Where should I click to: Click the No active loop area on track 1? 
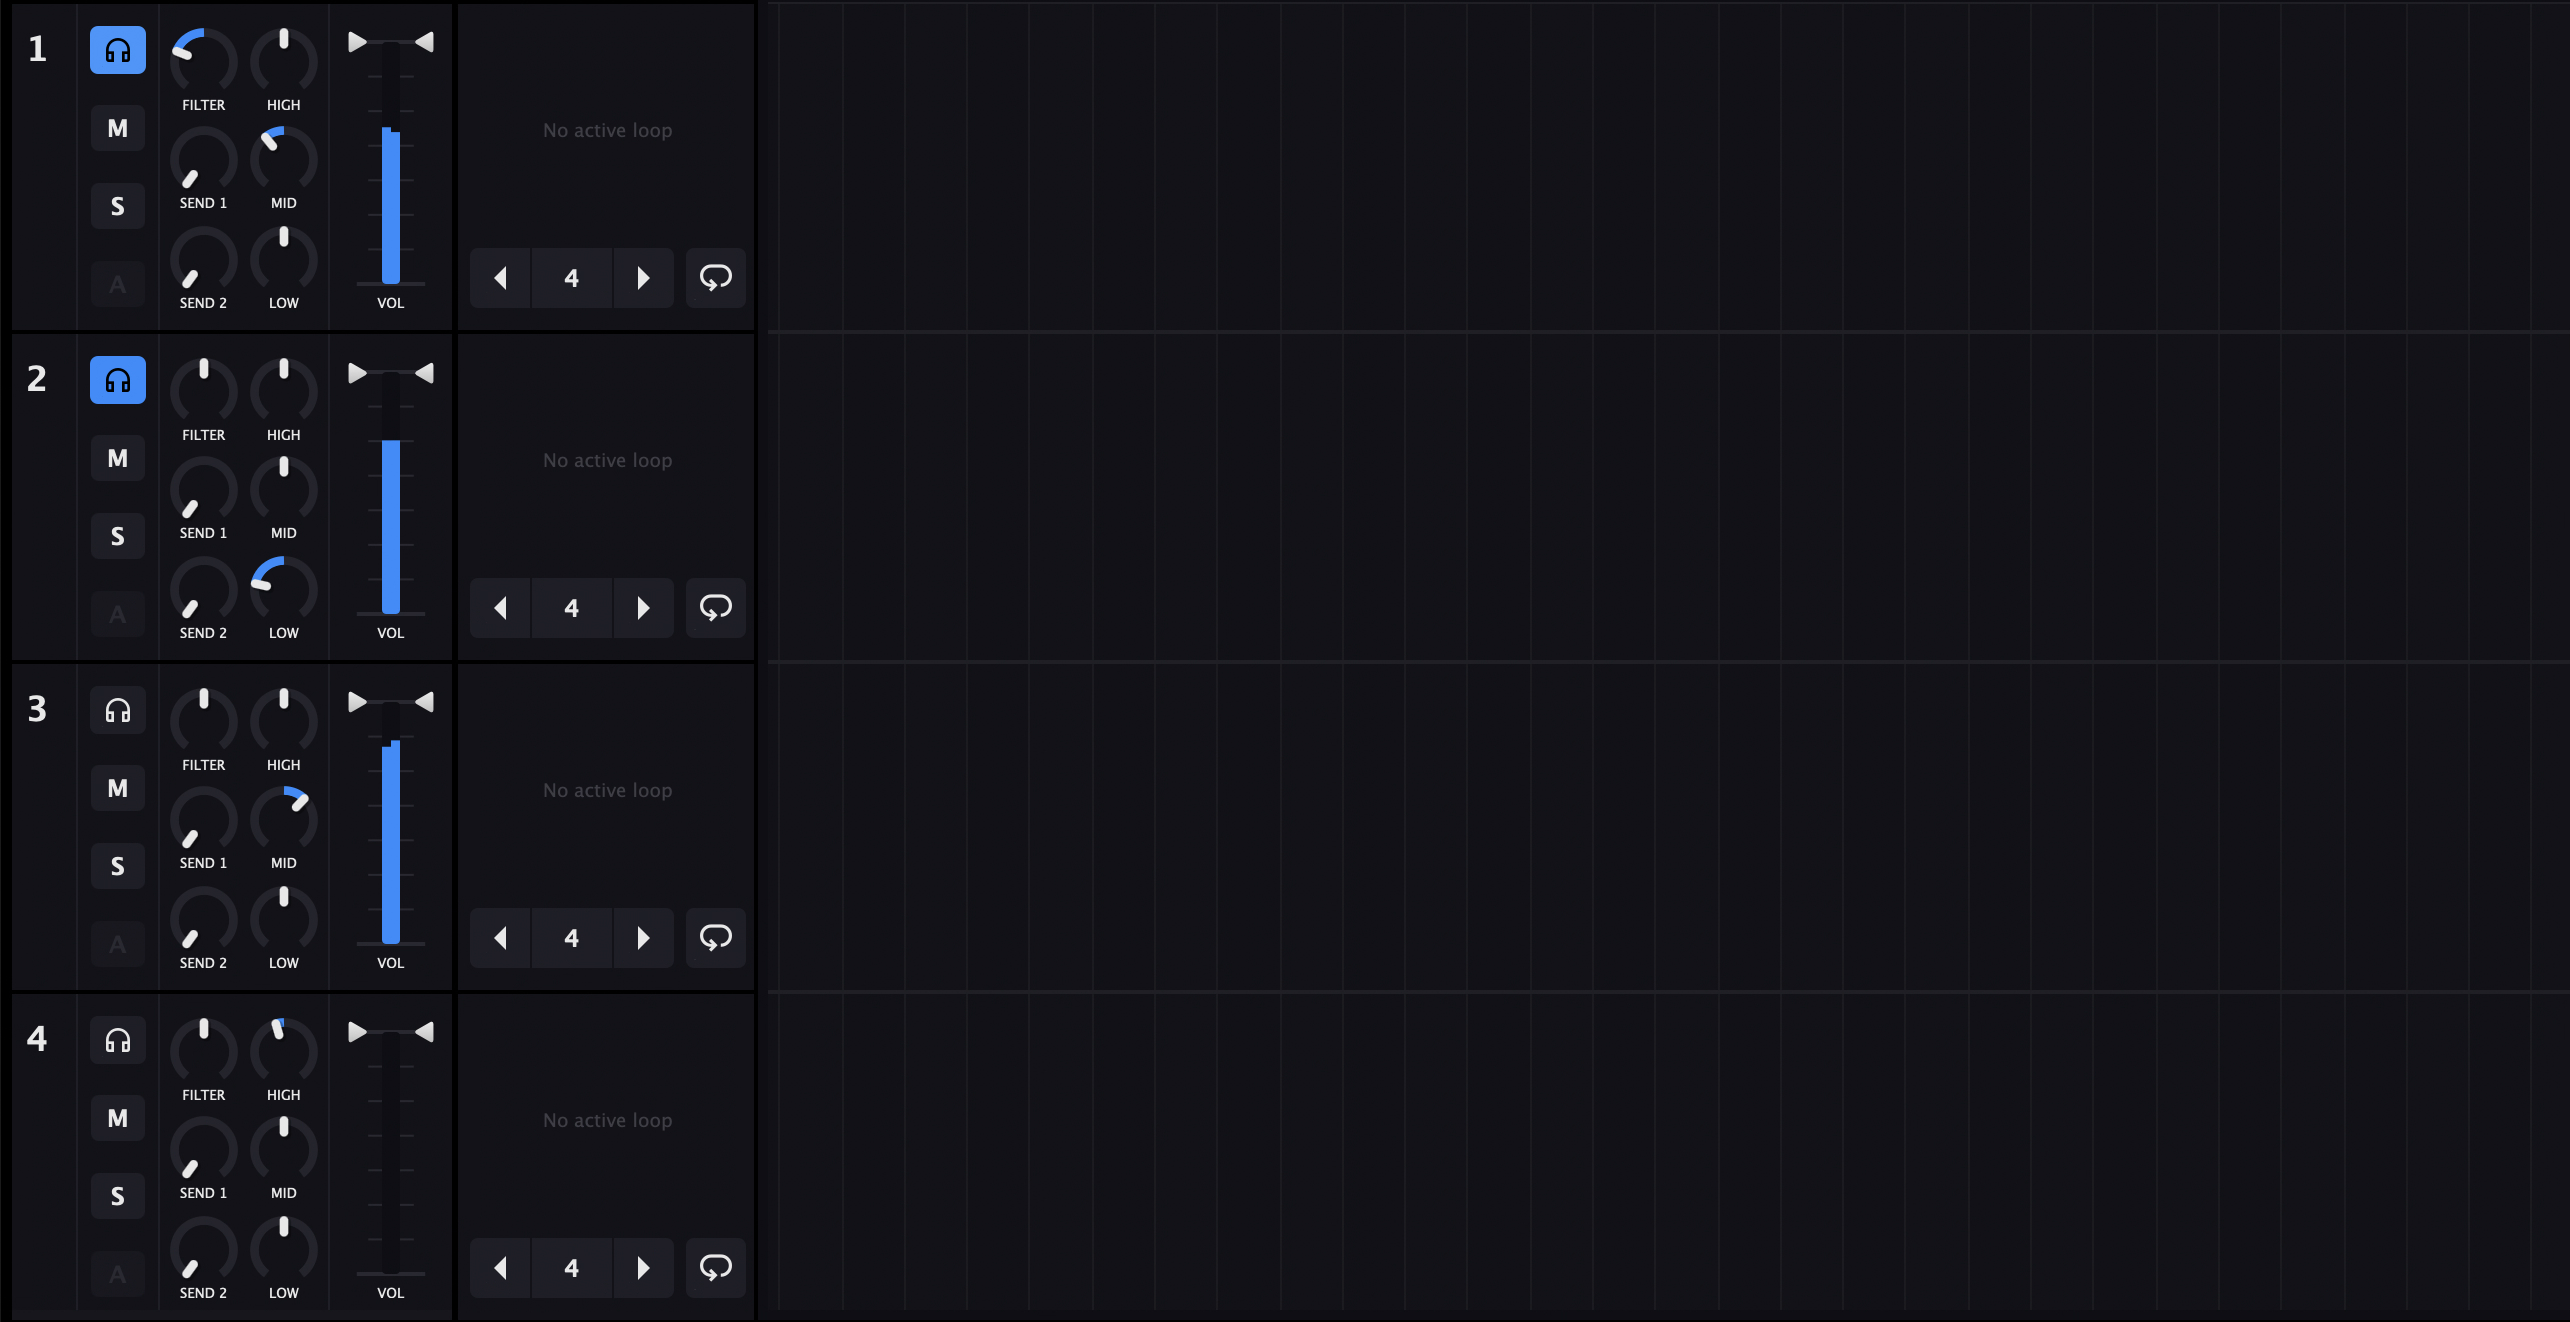click(x=606, y=129)
